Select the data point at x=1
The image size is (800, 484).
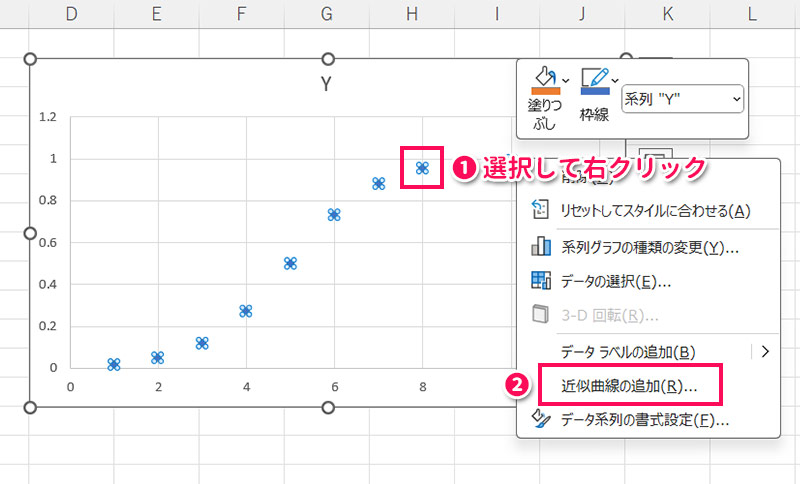[x=114, y=364]
